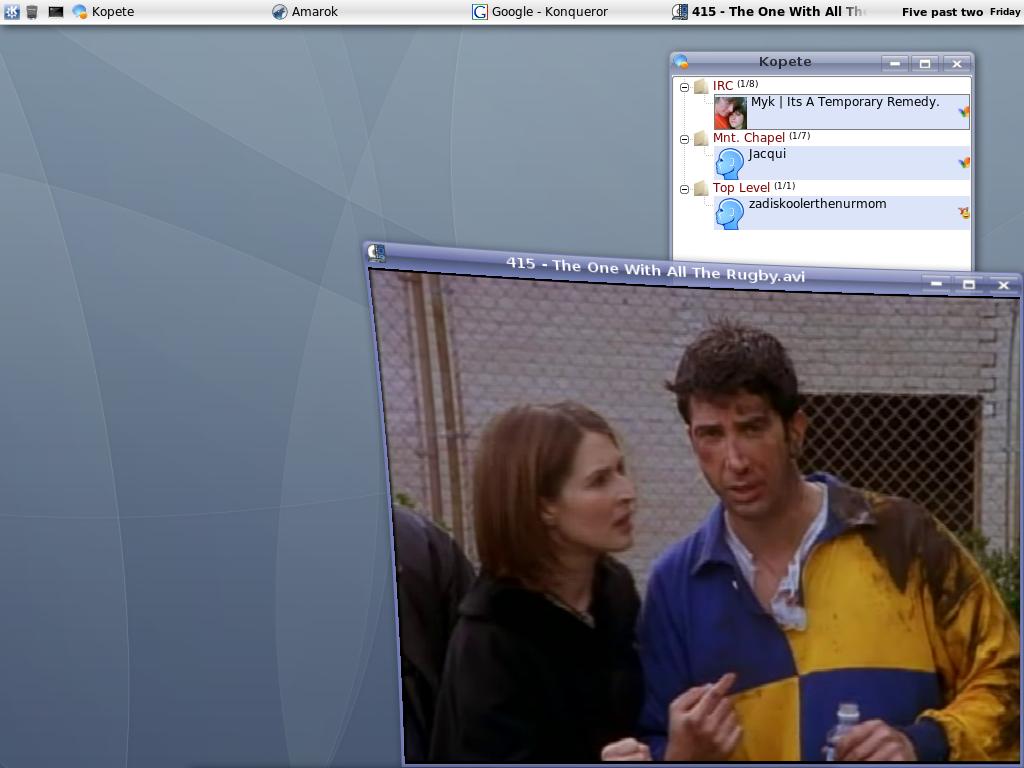Click protocol icon on zadiskoolerthenurmom's row

(964, 212)
